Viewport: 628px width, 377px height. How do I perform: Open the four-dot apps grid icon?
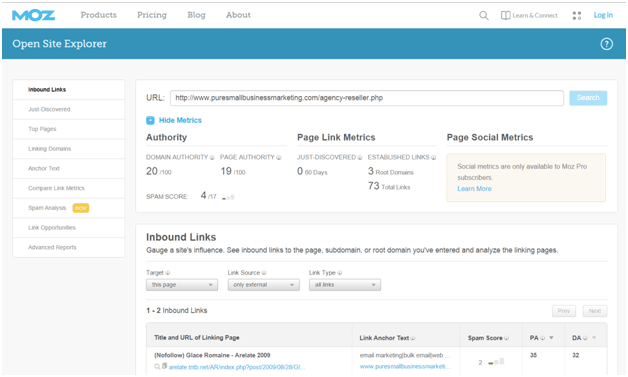click(x=577, y=16)
